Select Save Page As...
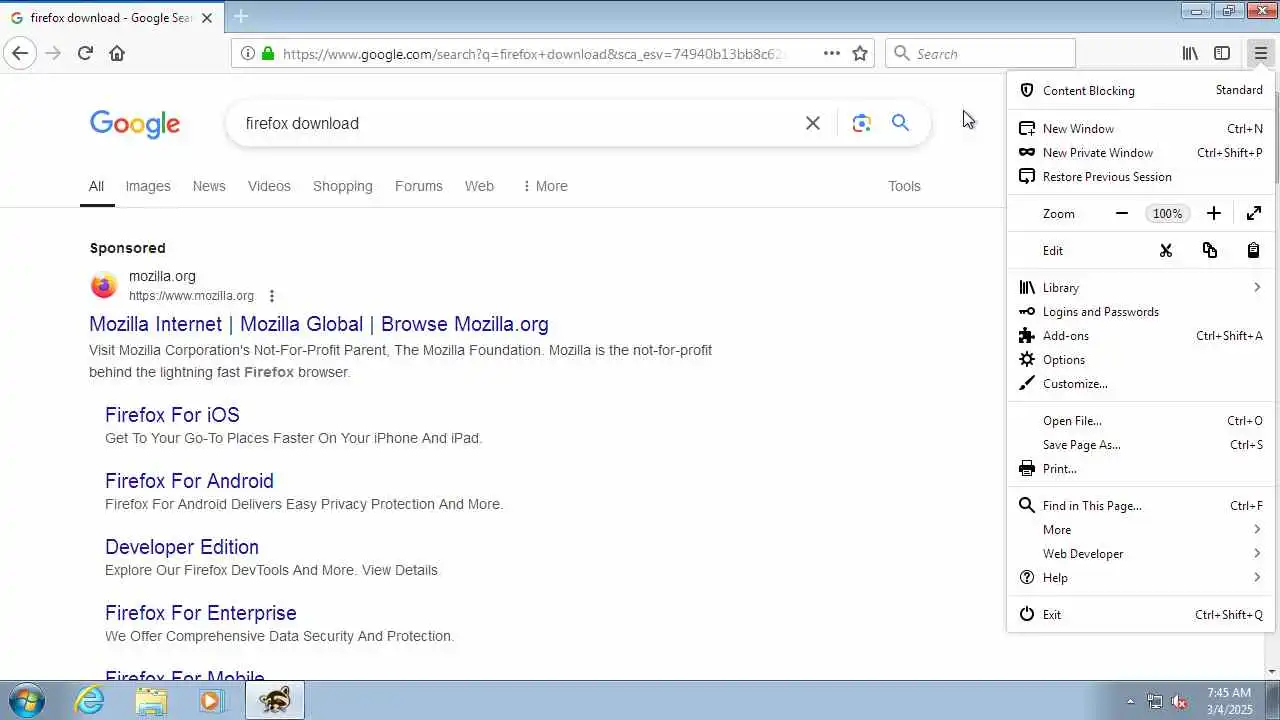 [1141, 444]
